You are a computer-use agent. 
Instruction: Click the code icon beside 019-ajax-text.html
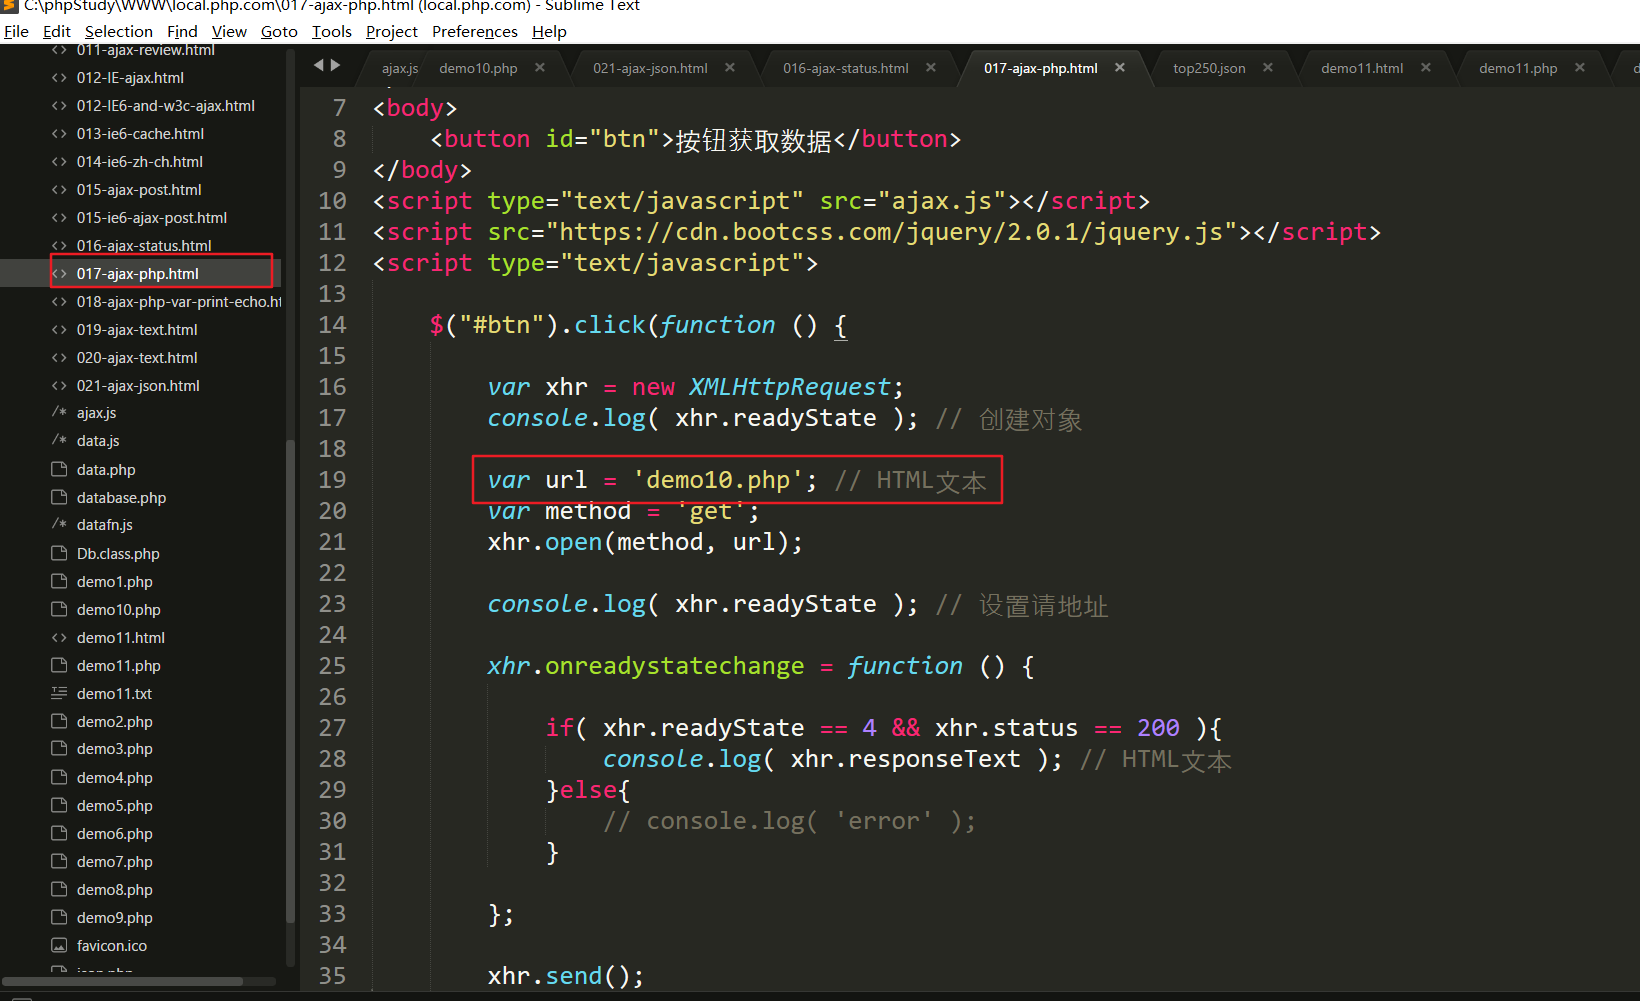point(59,330)
